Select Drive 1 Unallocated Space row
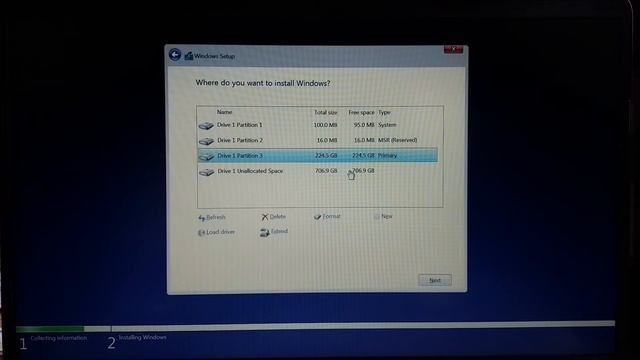 318,171
